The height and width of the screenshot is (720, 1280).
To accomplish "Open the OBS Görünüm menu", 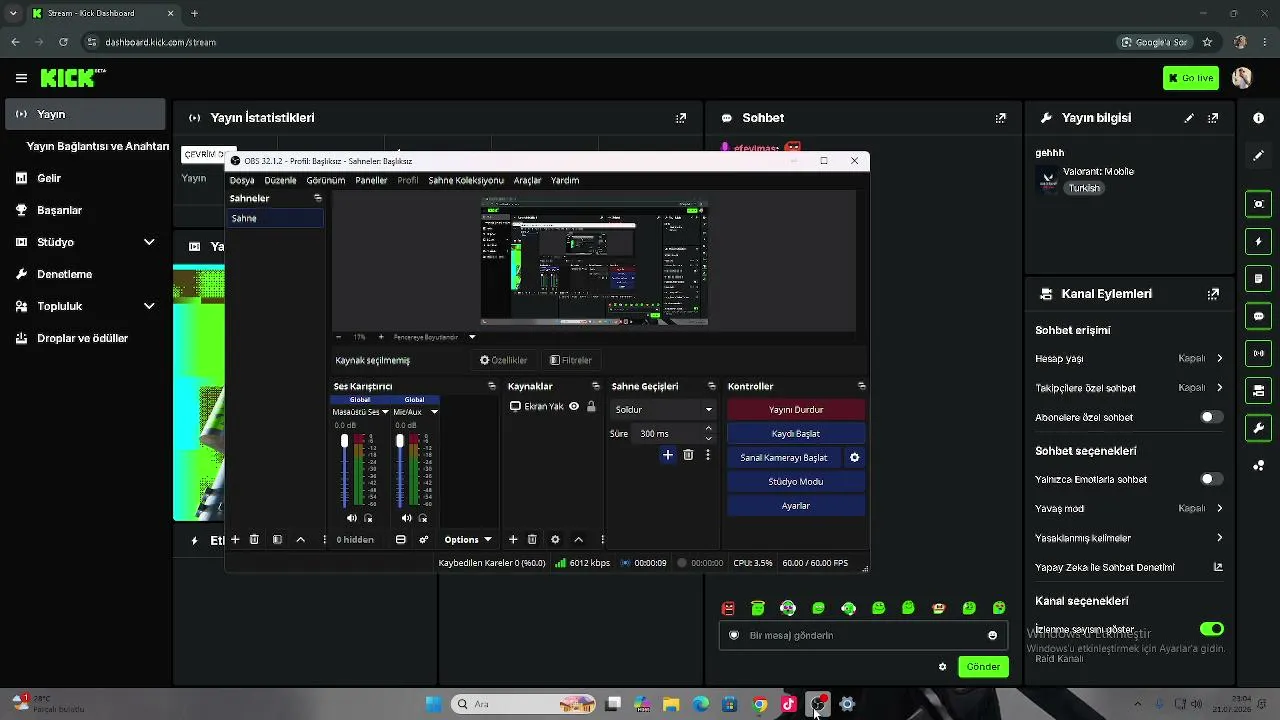I will click(x=326, y=181).
